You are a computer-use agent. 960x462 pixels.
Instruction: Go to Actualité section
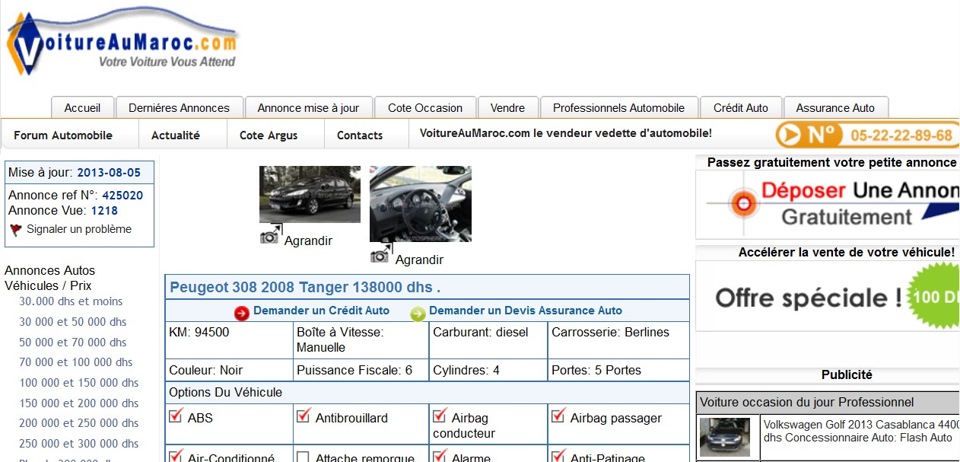(176, 135)
